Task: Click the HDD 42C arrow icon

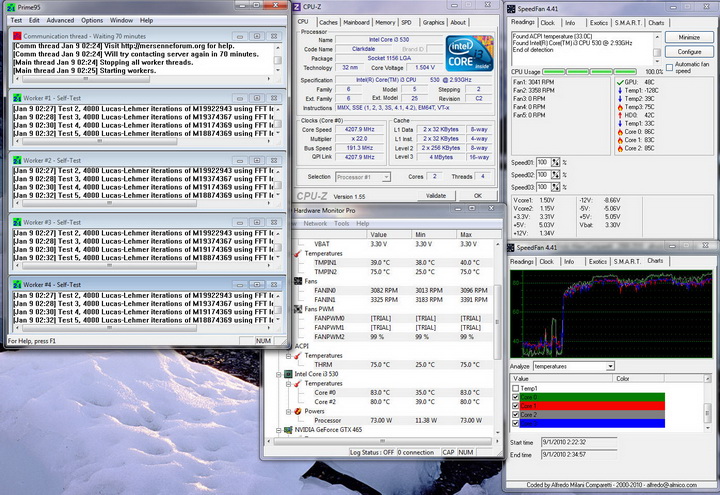Action: coord(620,115)
